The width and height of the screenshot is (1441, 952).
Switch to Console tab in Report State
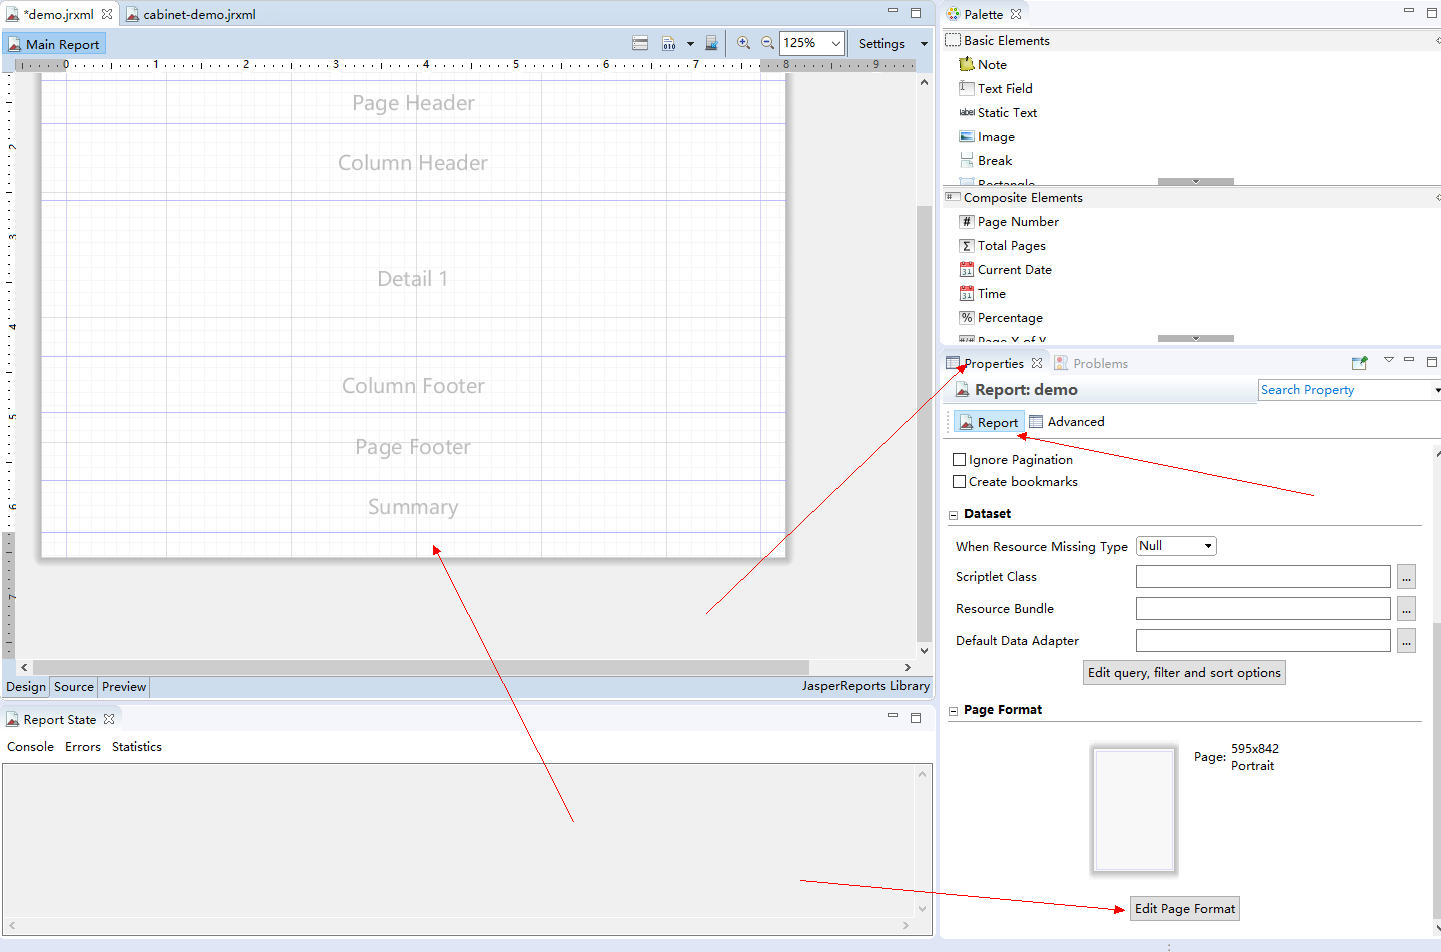pos(30,747)
